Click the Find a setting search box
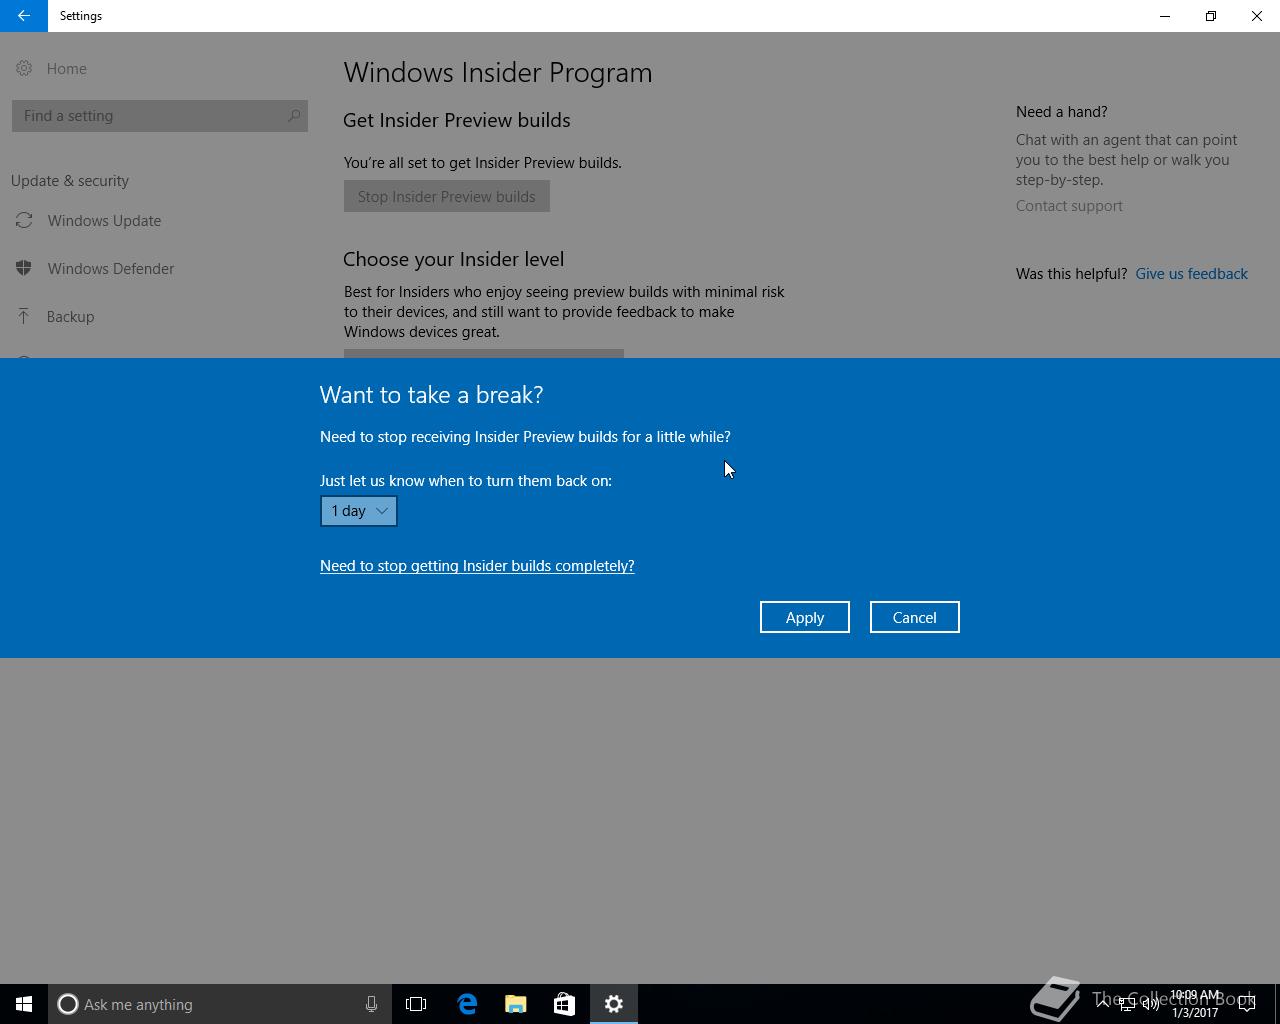 click(160, 116)
